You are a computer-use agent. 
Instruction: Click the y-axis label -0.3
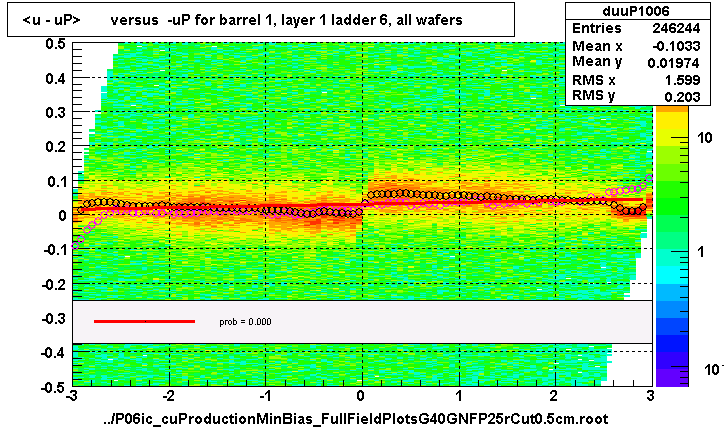(x=54, y=319)
